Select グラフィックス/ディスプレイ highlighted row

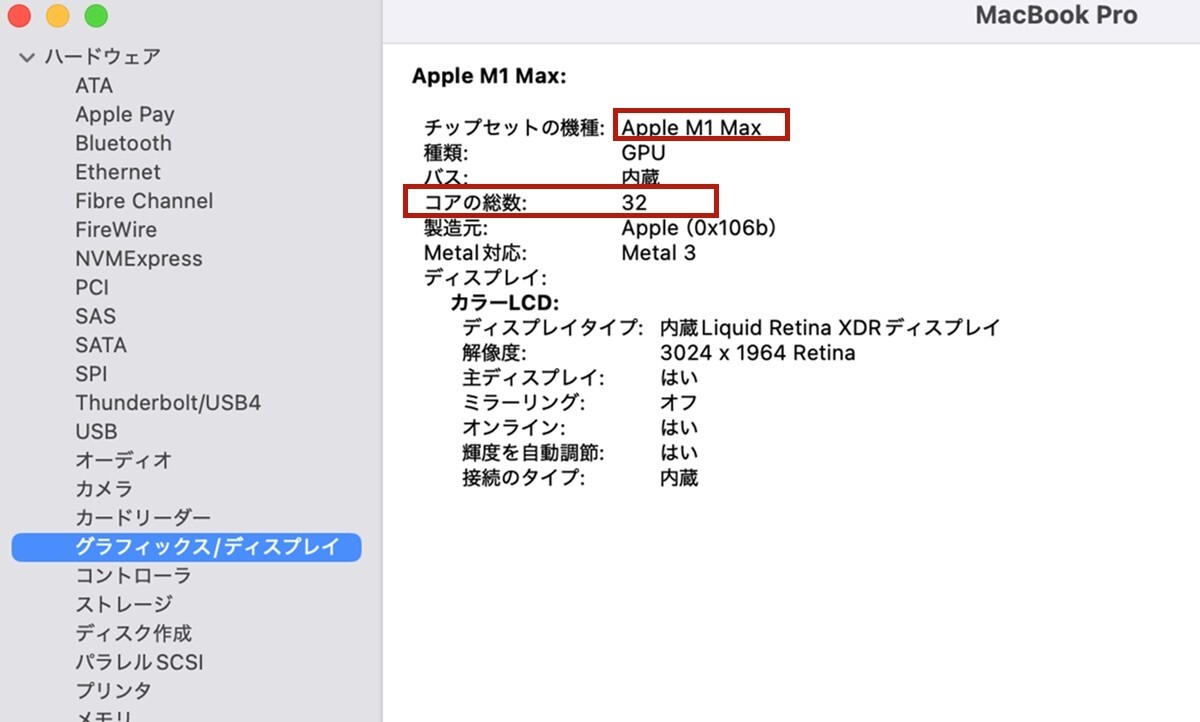tap(186, 547)
